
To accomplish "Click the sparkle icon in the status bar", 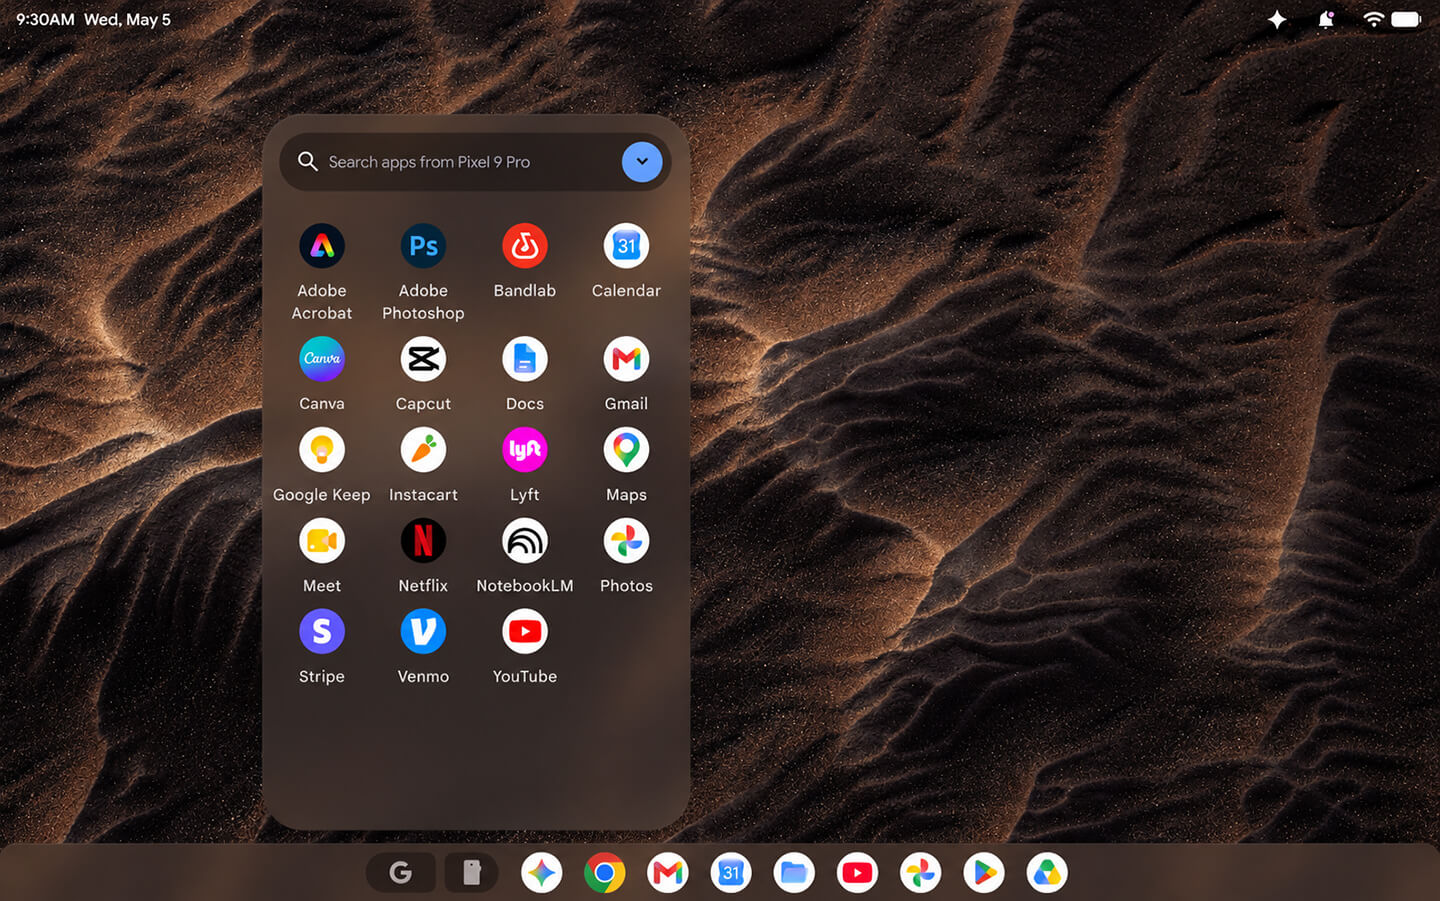I will pyautogui.click(x=1277, y=19).
